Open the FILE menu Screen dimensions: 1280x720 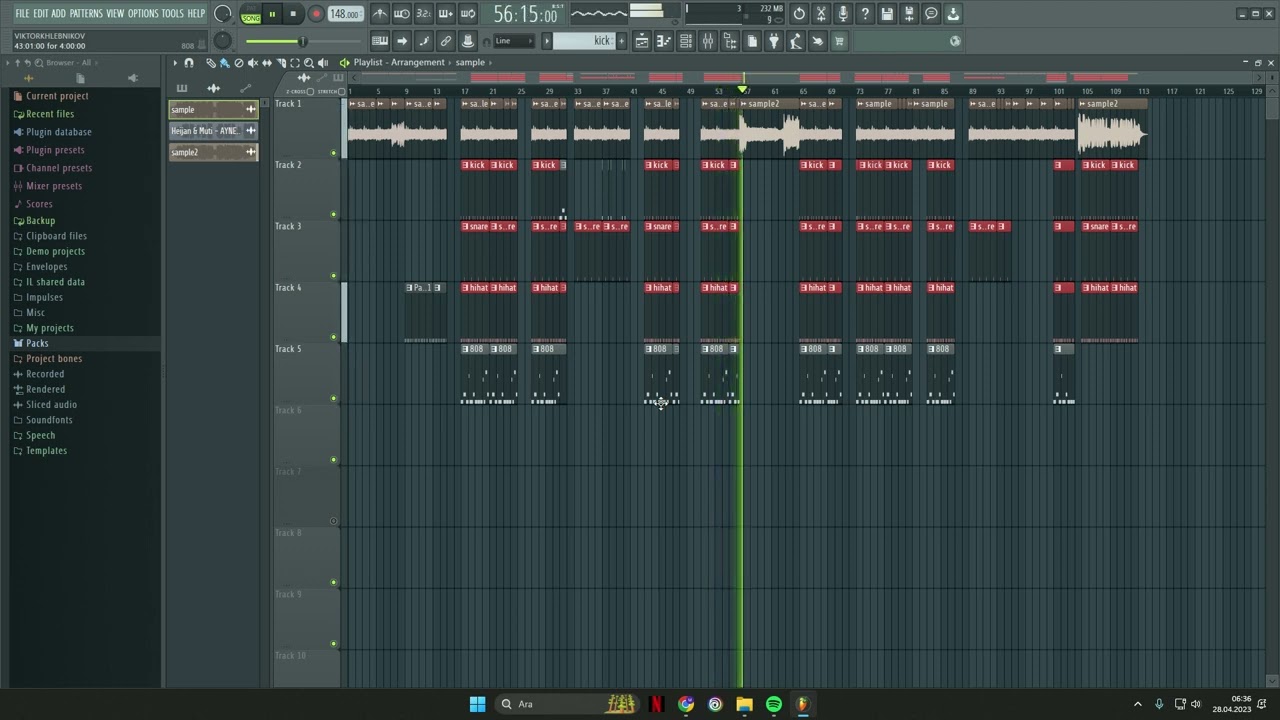[22, 14]
